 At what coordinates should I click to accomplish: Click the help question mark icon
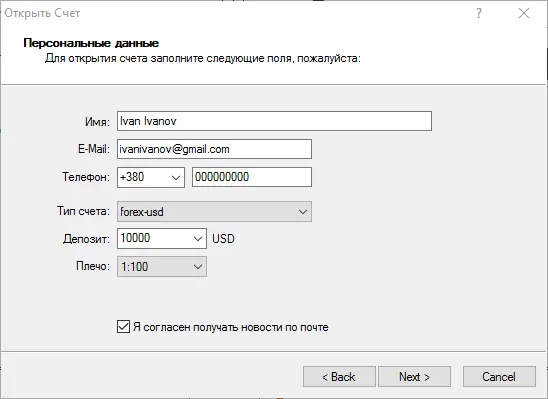point(479,13)
